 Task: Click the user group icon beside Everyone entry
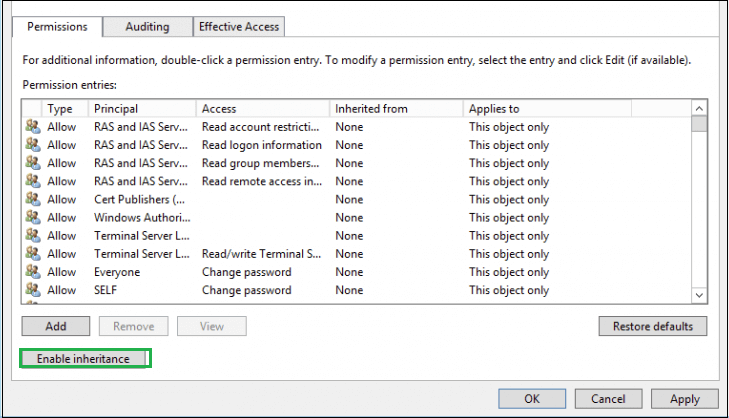33,272
